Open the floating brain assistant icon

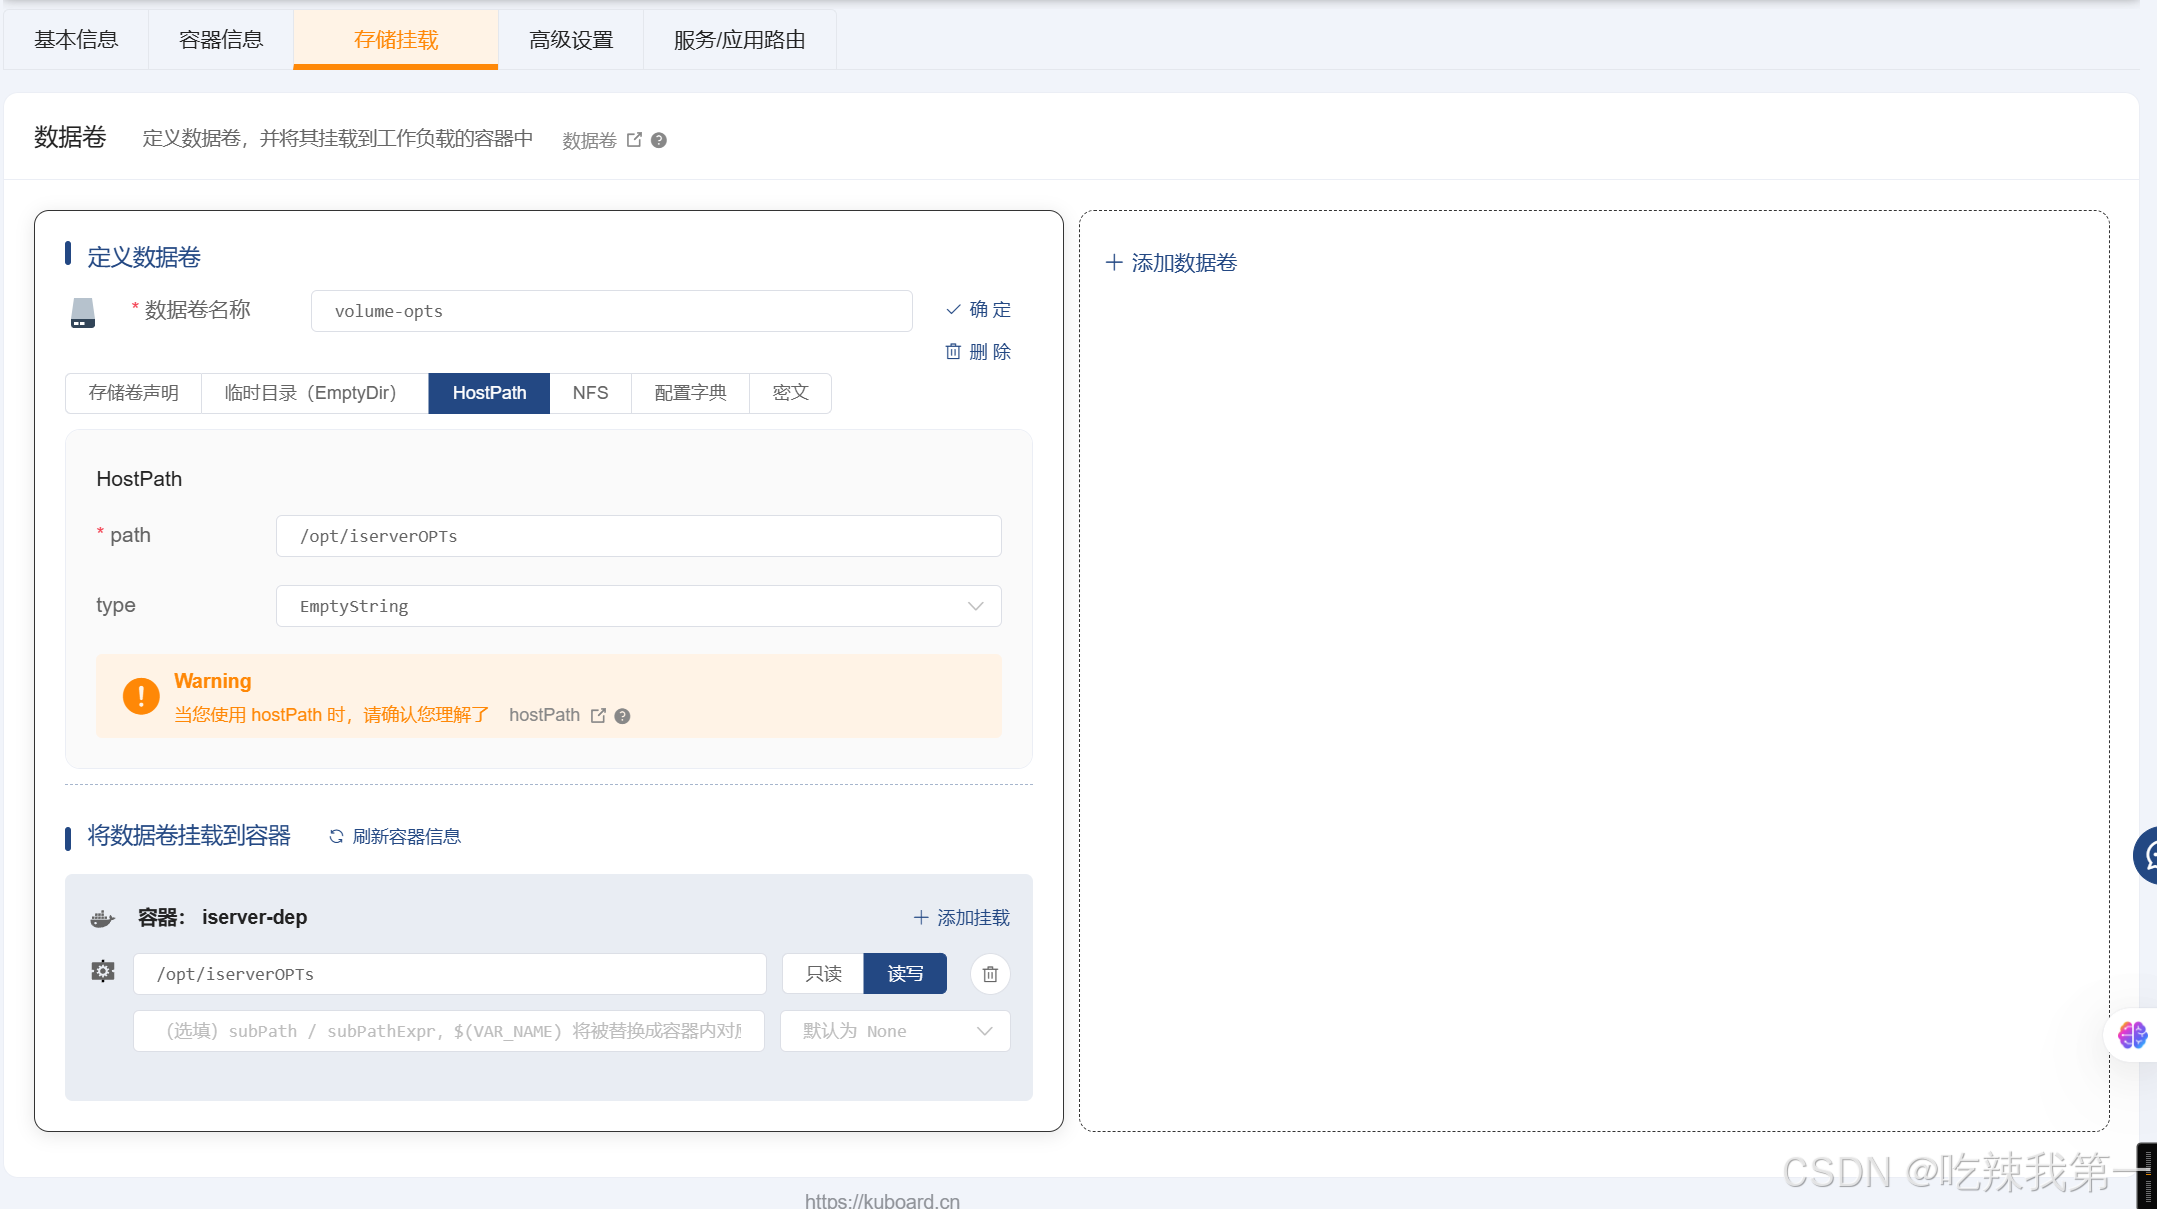[2132, 1034]
